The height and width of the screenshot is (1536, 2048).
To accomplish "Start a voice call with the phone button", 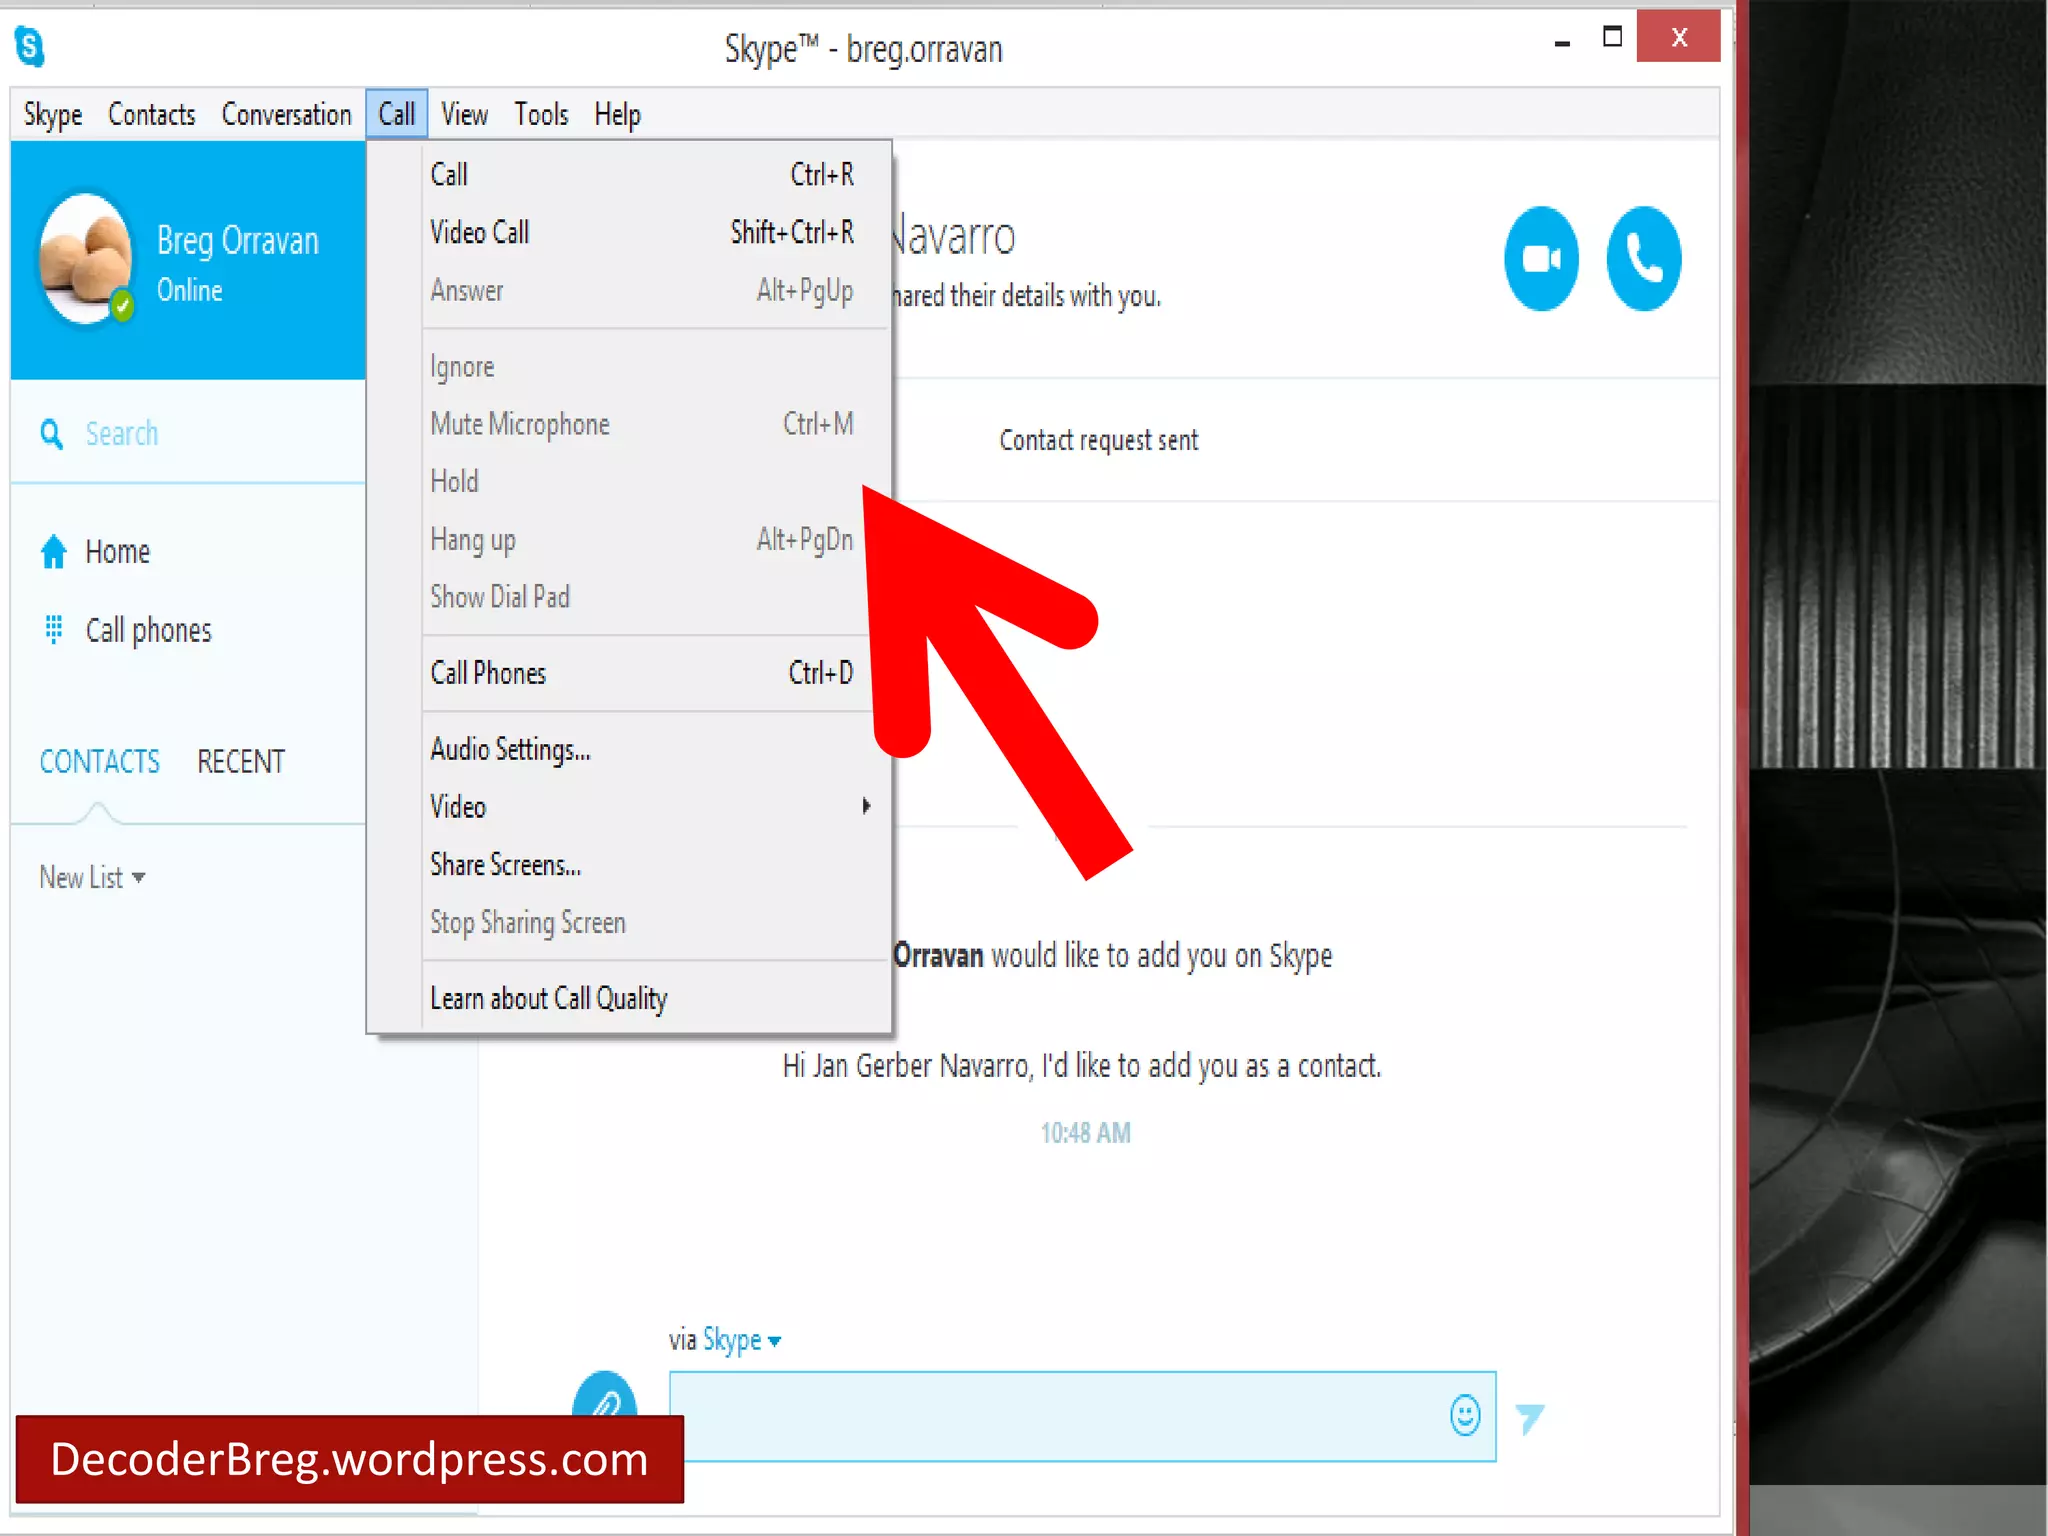I will 1643,259.
